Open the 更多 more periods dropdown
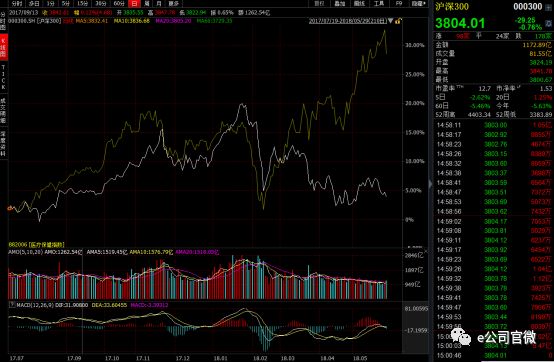The image size is (554, 362). pos(173,4)
